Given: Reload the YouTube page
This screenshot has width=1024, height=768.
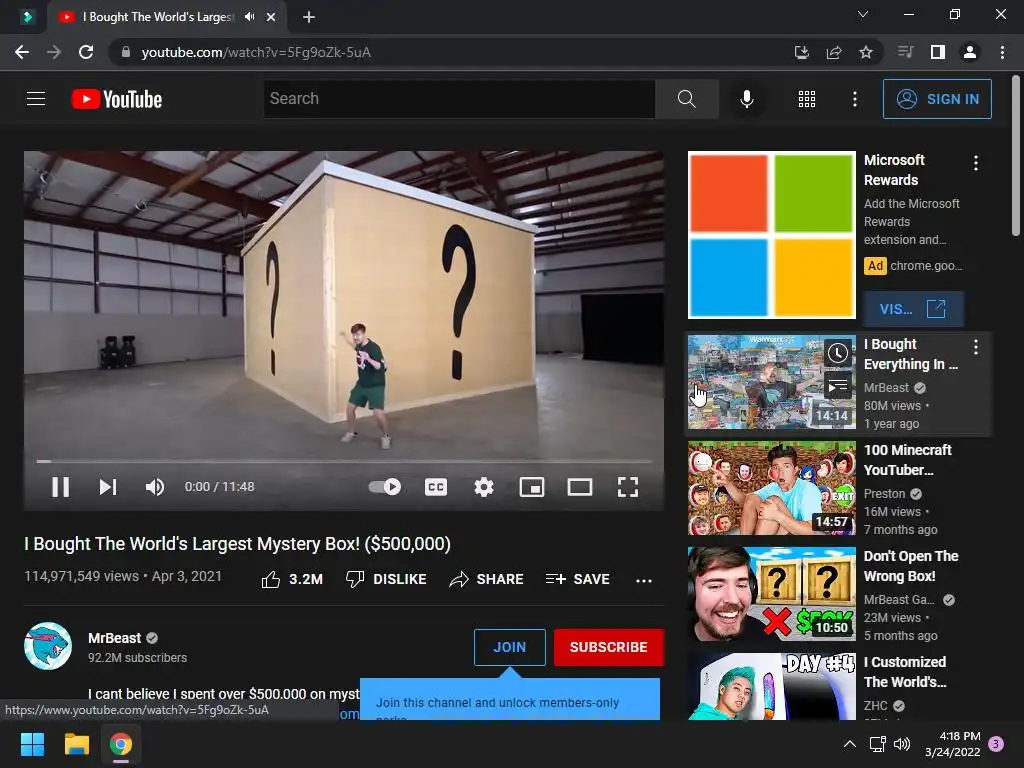Looking at the screenshot, I should (x=86, y=52).
